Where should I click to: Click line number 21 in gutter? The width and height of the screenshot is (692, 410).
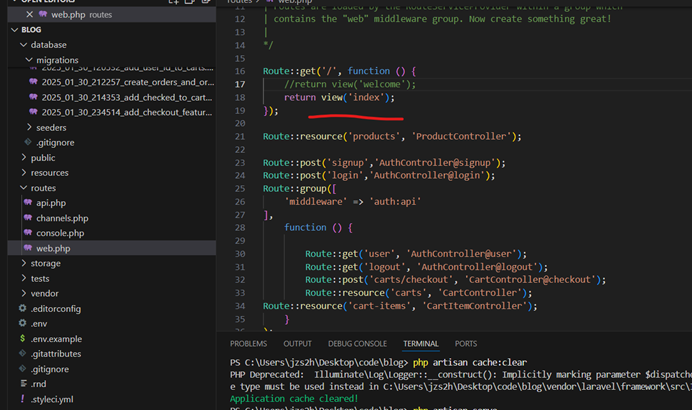[x=240, y=137]
